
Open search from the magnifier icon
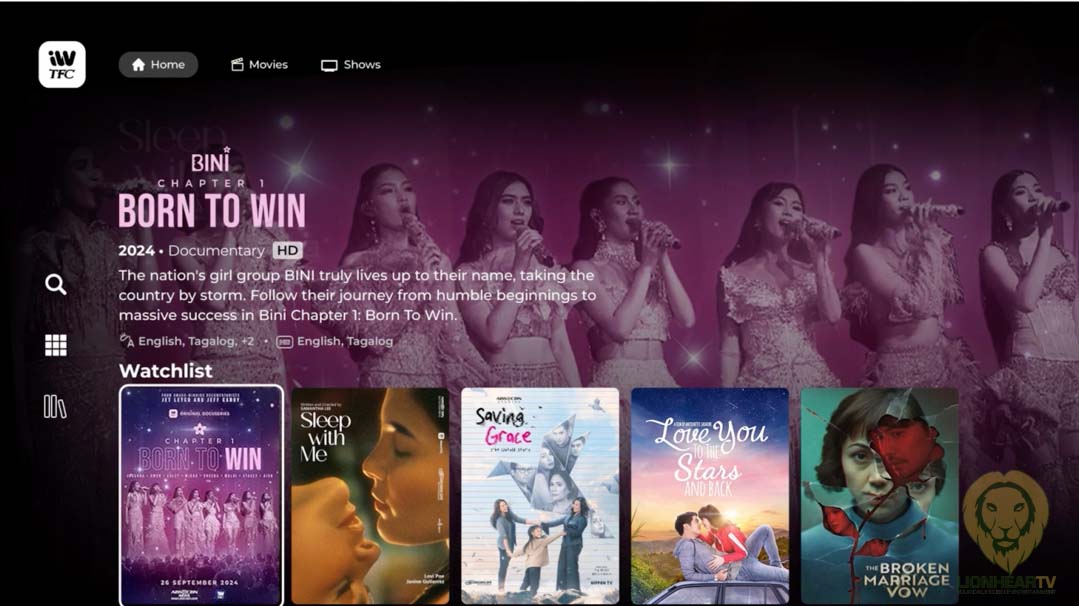tap(56, 284)
